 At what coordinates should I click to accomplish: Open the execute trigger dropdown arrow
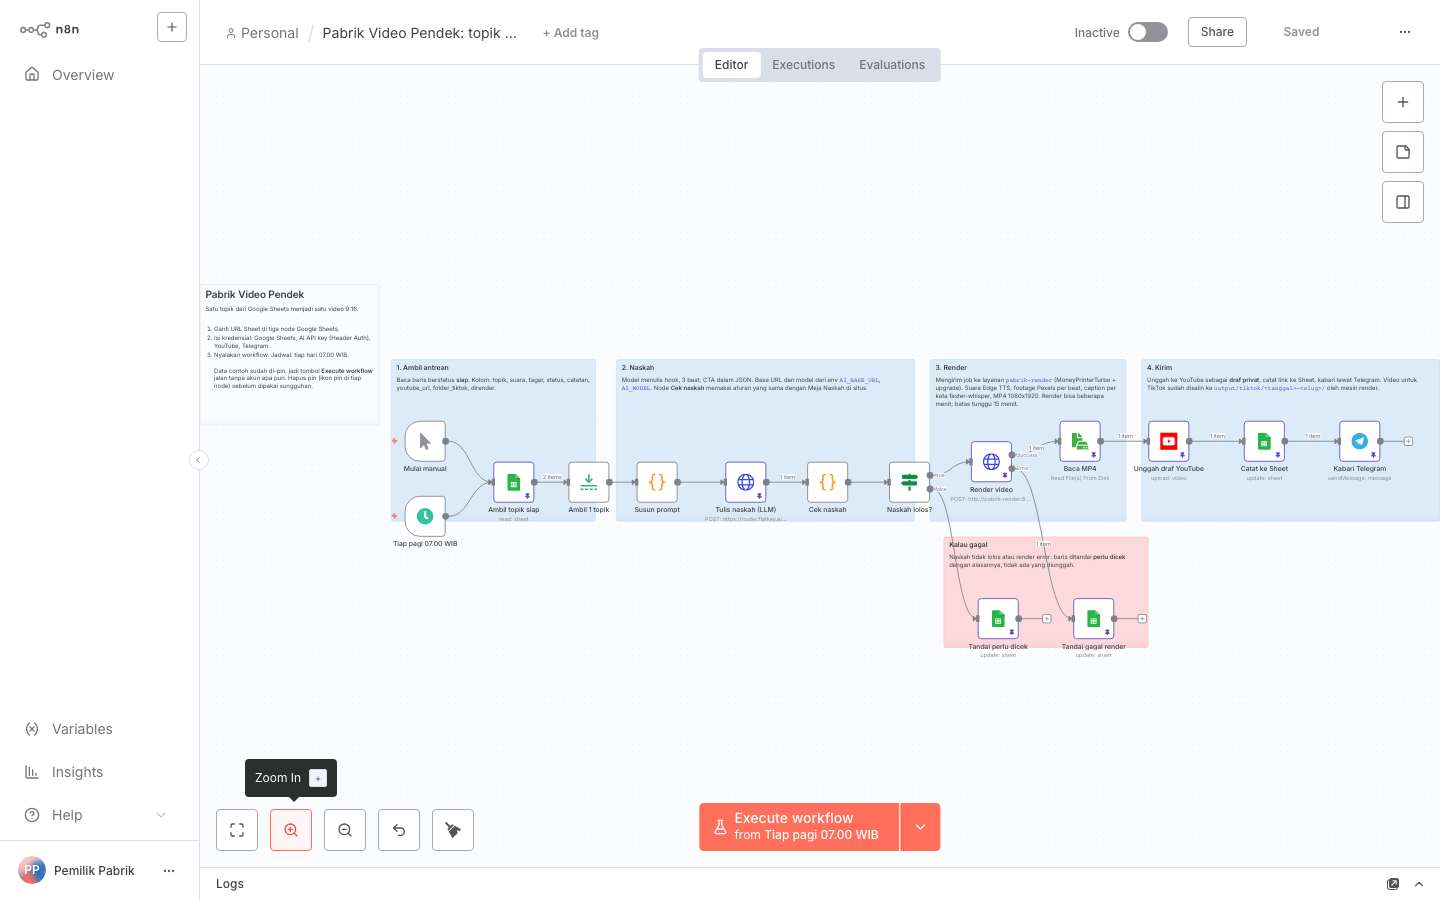pyautogui.click(x=921, y=827)
